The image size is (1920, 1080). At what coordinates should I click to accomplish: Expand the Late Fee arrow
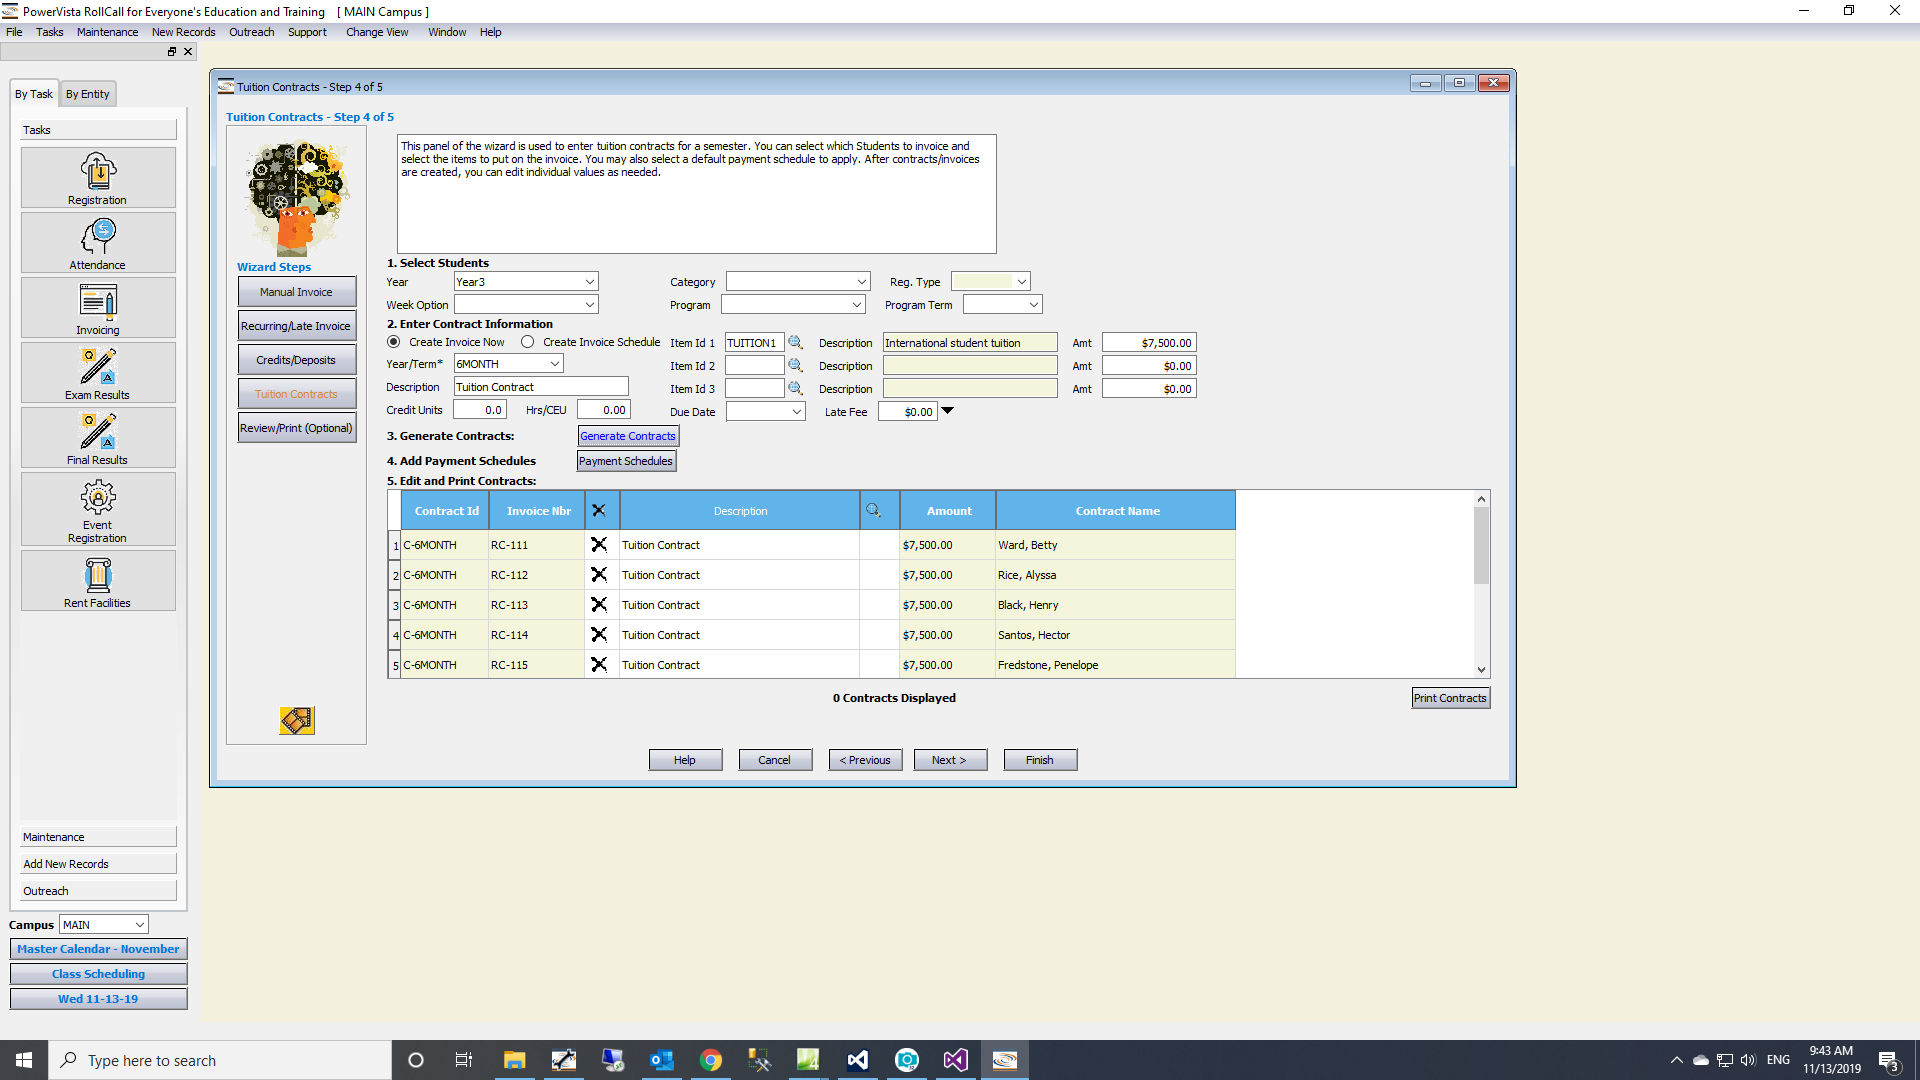pyautogui.click(x=948, y=410)
